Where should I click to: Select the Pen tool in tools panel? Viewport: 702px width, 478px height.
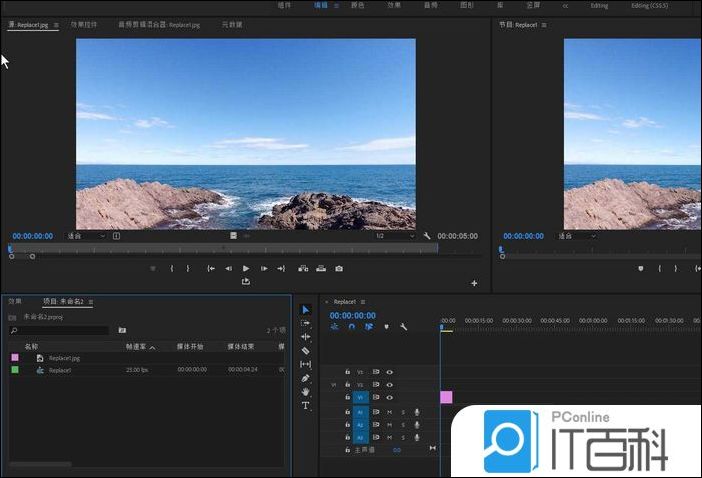[306, 378]
